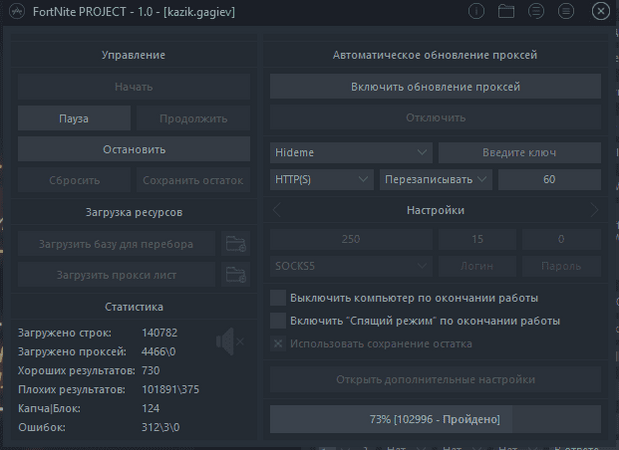Click Сохранить остаток button
This screenshot has height=450, width=619.
pos(193,180)
